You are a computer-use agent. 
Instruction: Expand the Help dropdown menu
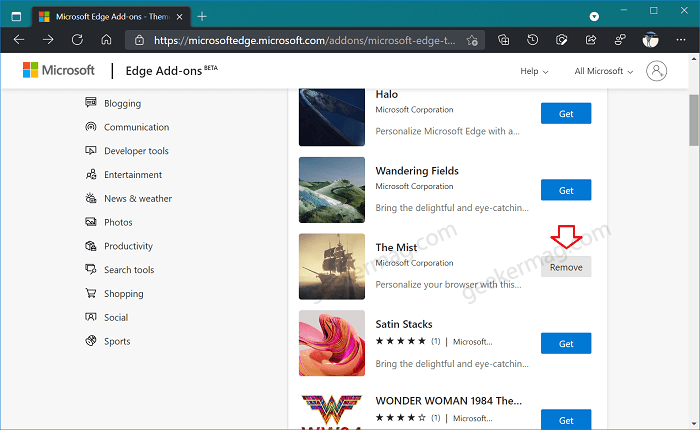click(x=534, y=71)
